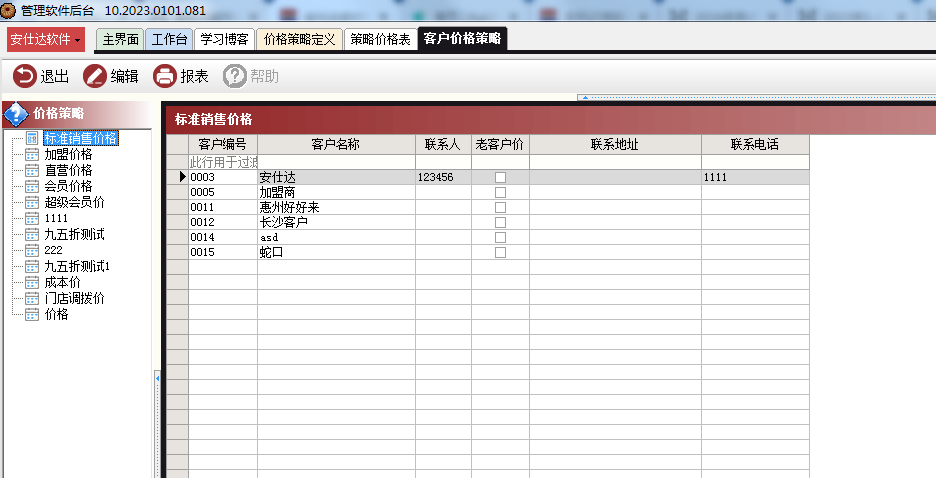Click the 价格策略 panel header icon
The width and height of the screenshot is (936, 478).
[x=16, y=114]
